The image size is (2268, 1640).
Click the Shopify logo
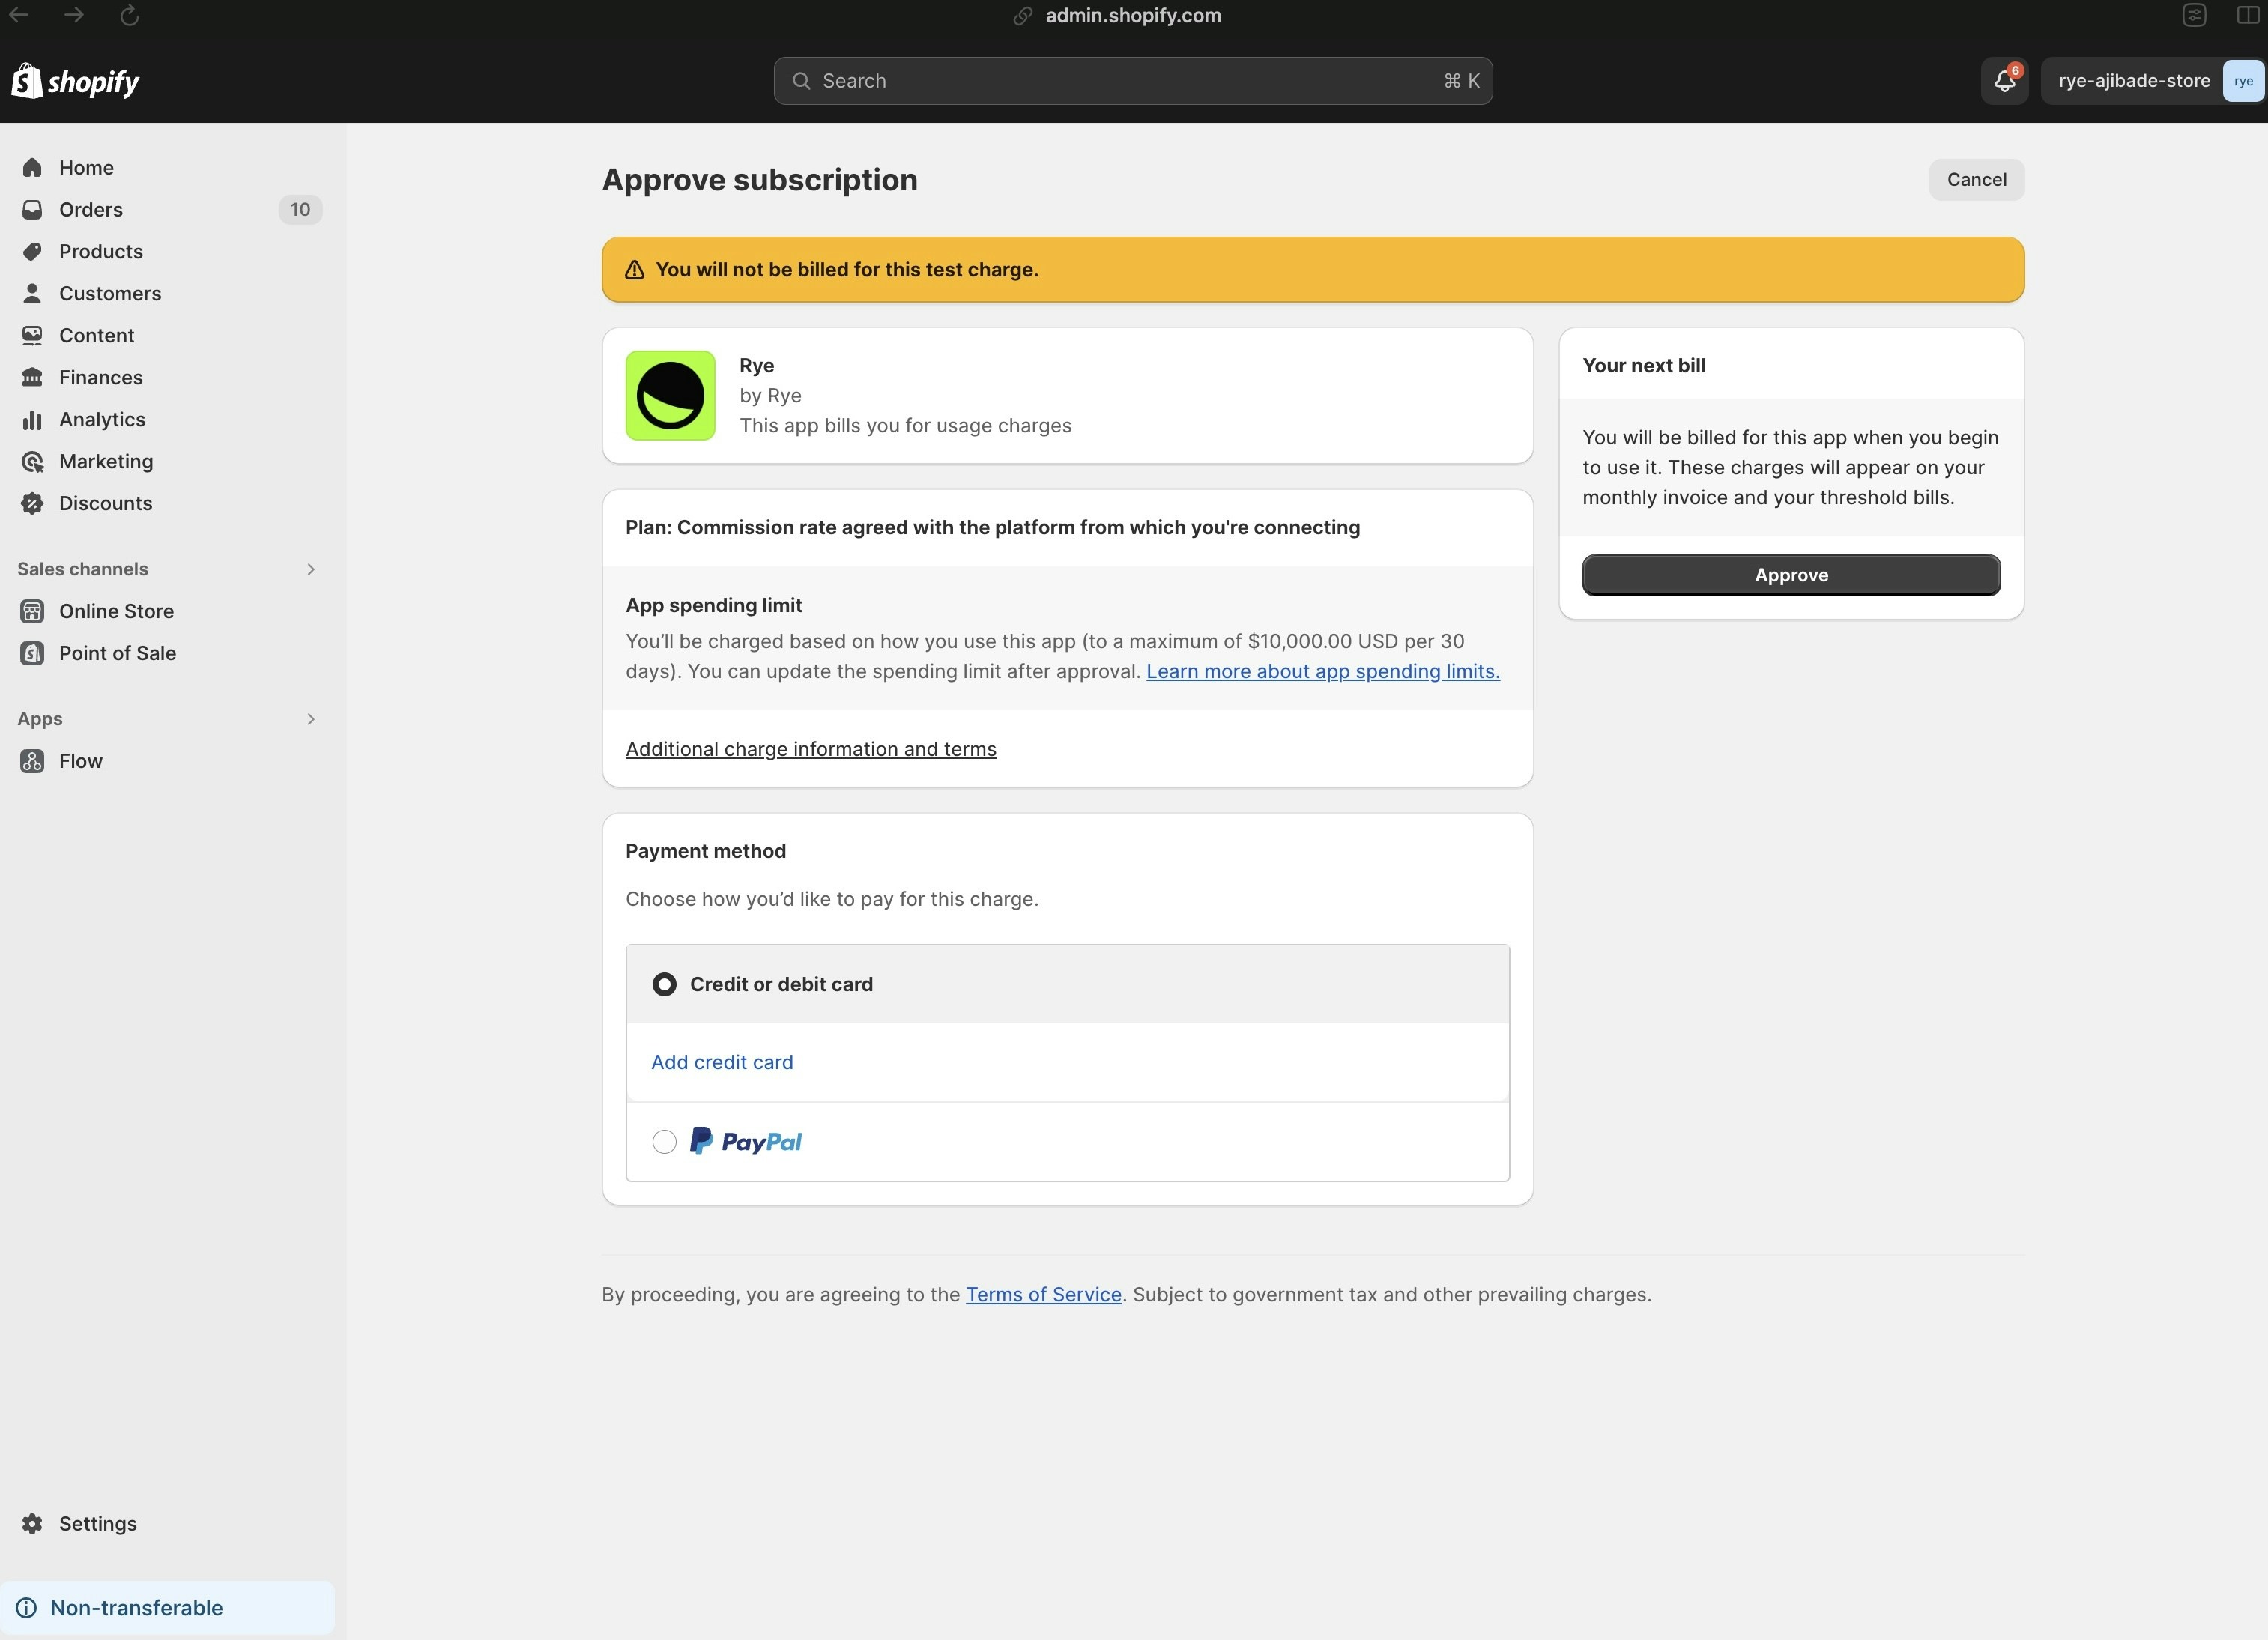[75, 81]
